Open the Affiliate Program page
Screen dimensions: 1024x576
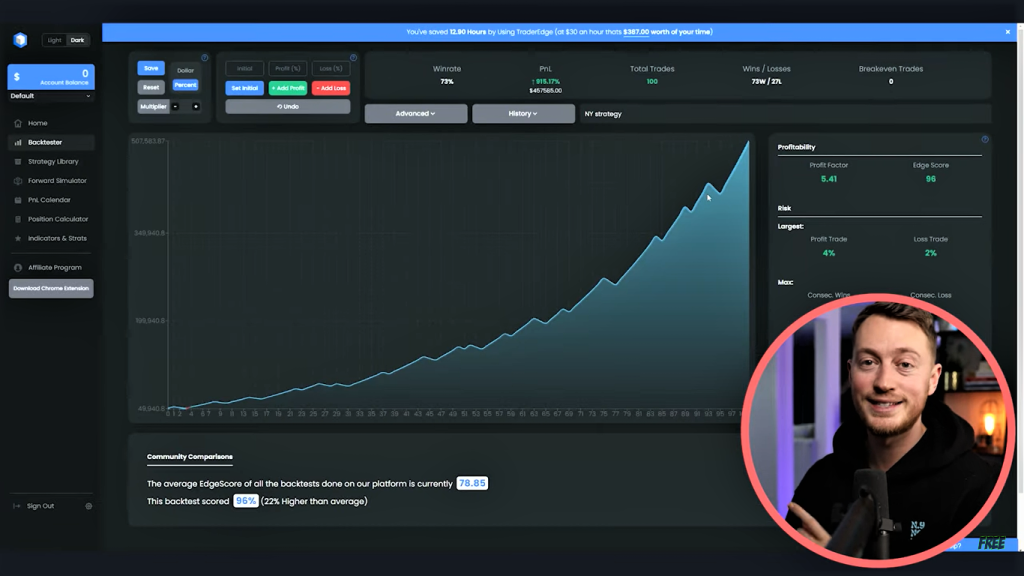coord(55,268)
